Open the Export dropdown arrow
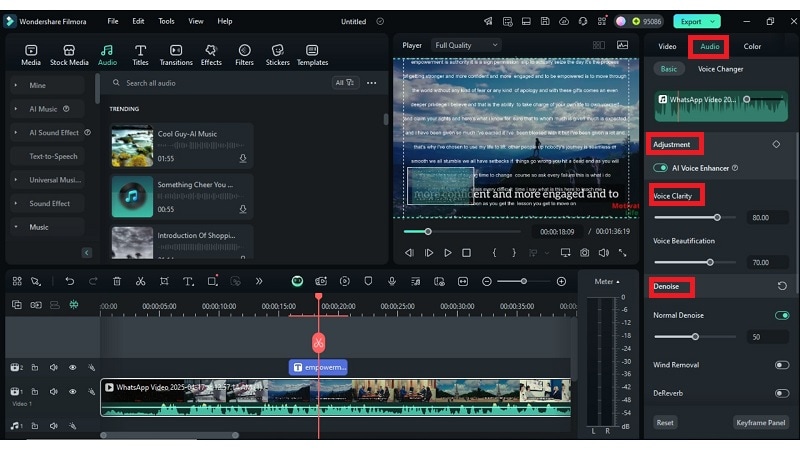The width and height of the screenshot is (800, 450). [712, 21]
